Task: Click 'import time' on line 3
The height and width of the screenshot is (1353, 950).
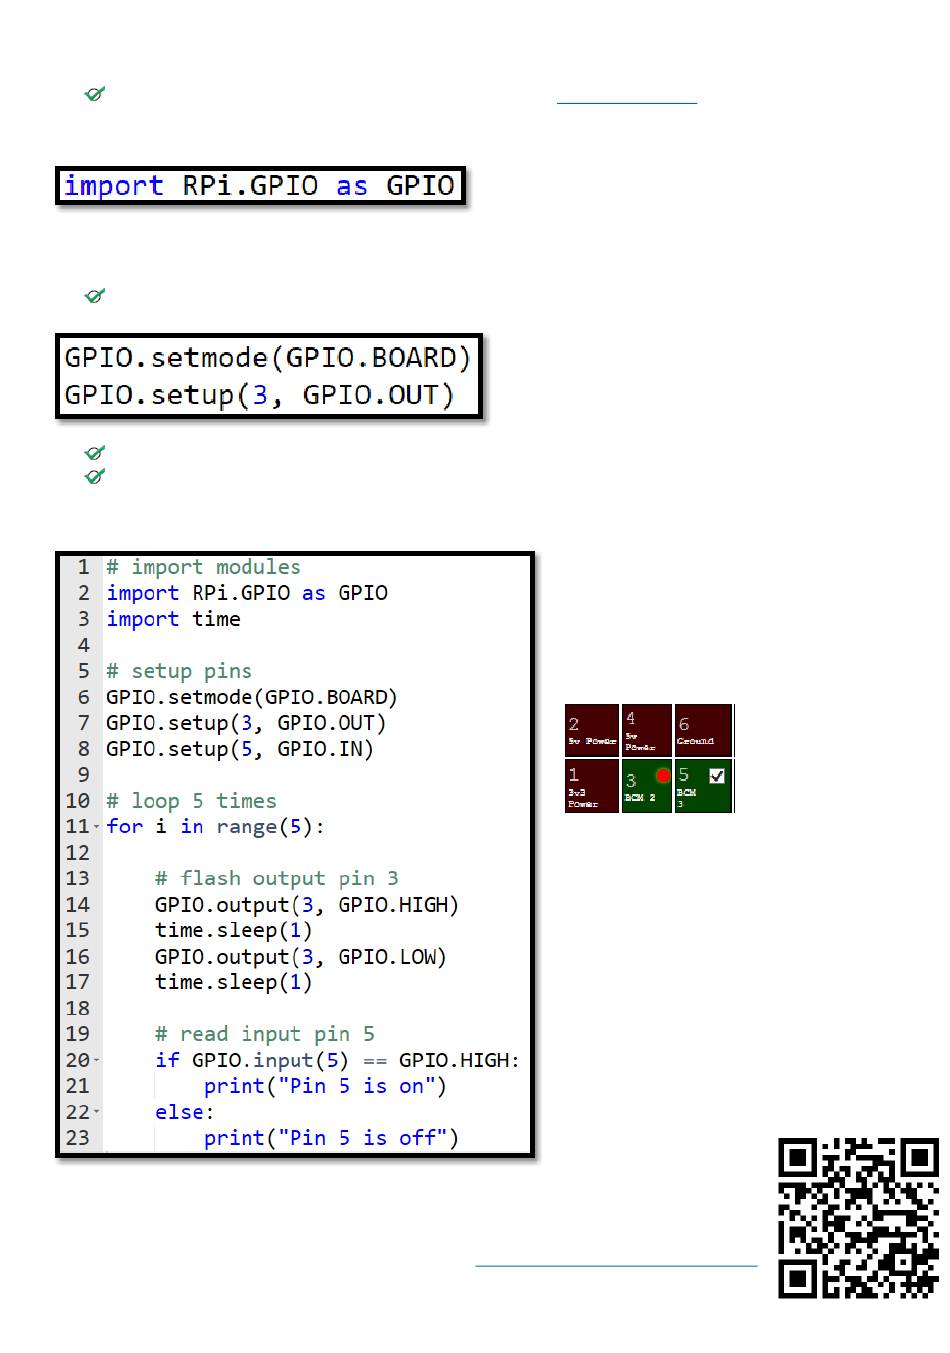Action: (173, 619)
